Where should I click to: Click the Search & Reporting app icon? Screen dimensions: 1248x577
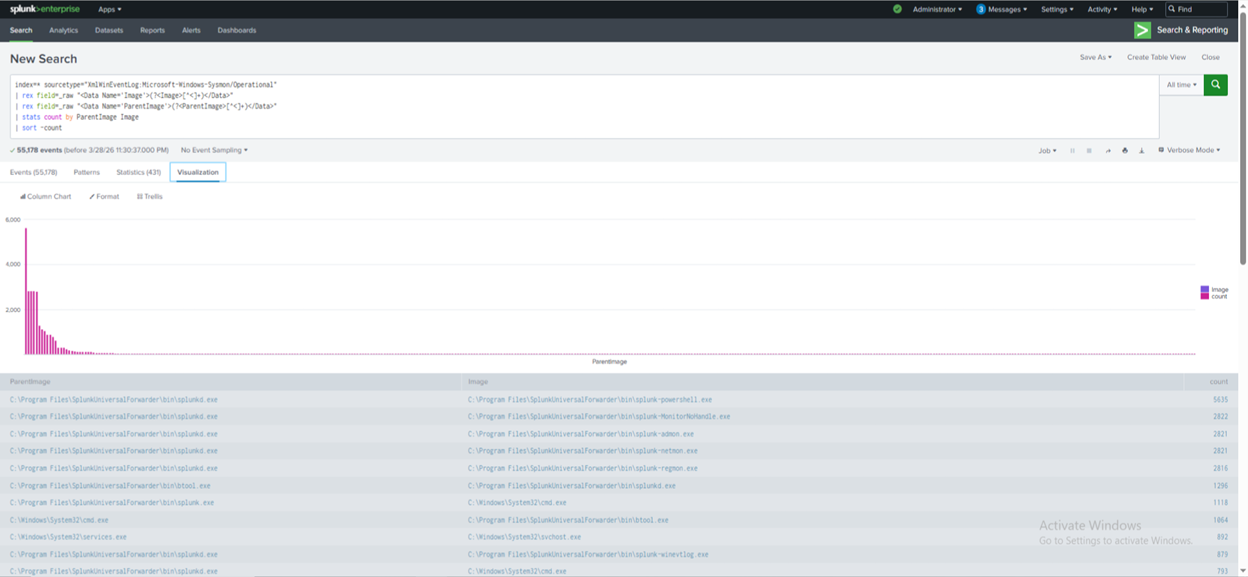pyautogui.click(x=1142, y=30)
